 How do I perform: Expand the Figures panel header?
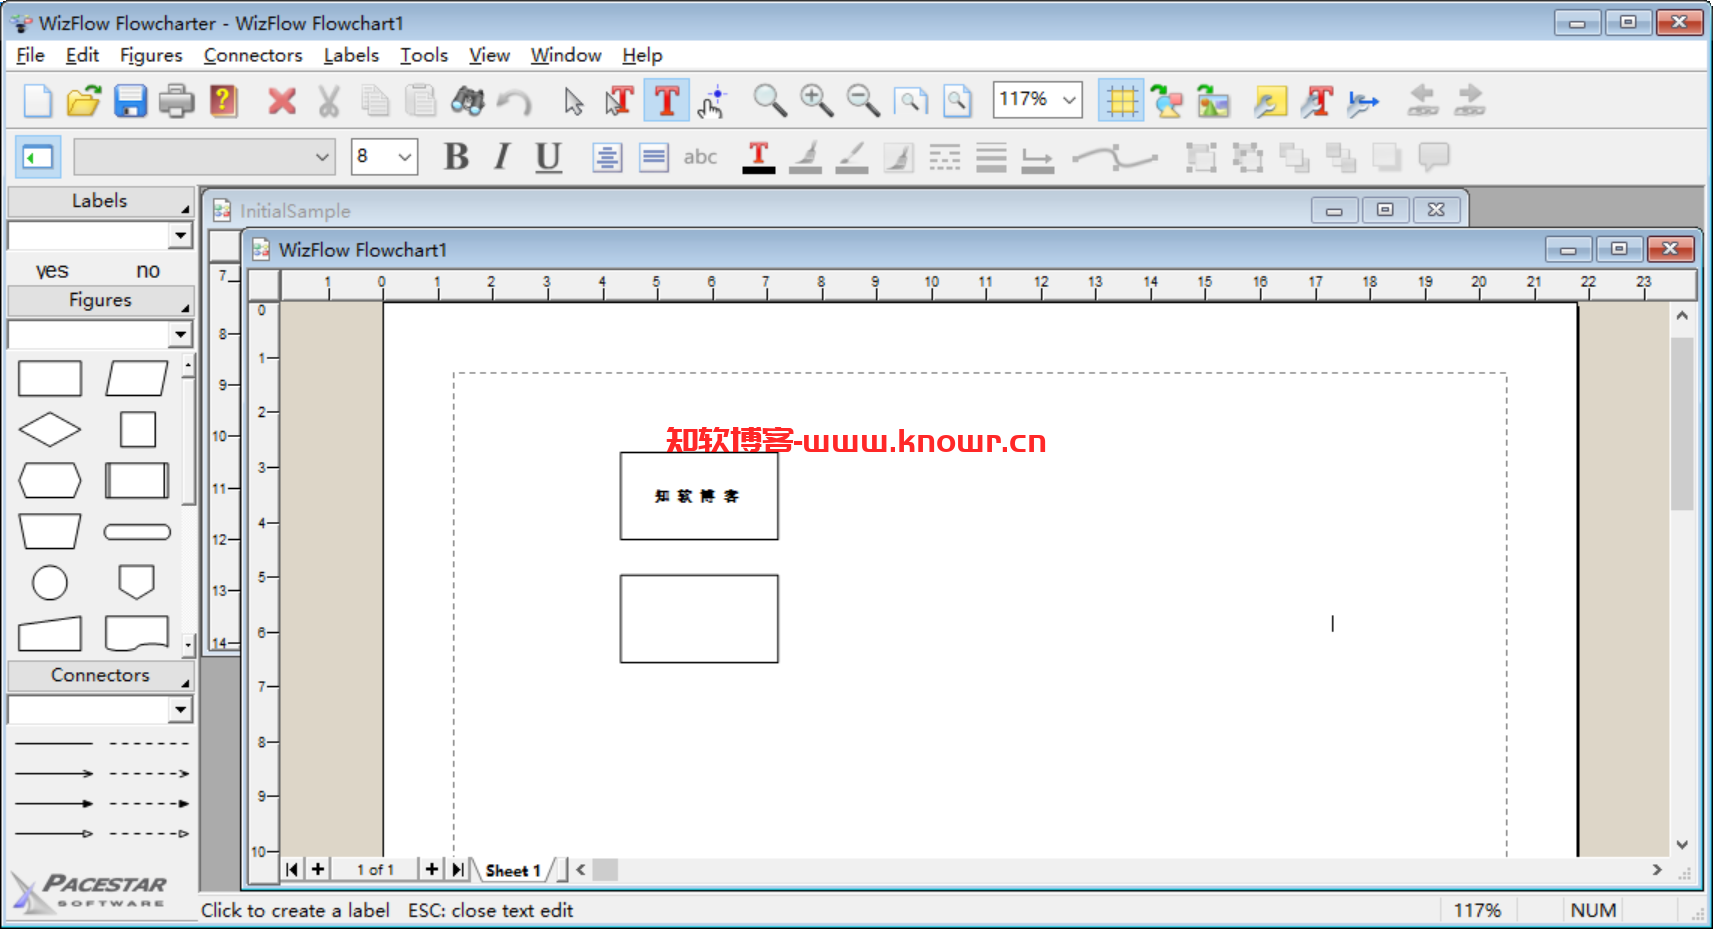click(100, 300)
